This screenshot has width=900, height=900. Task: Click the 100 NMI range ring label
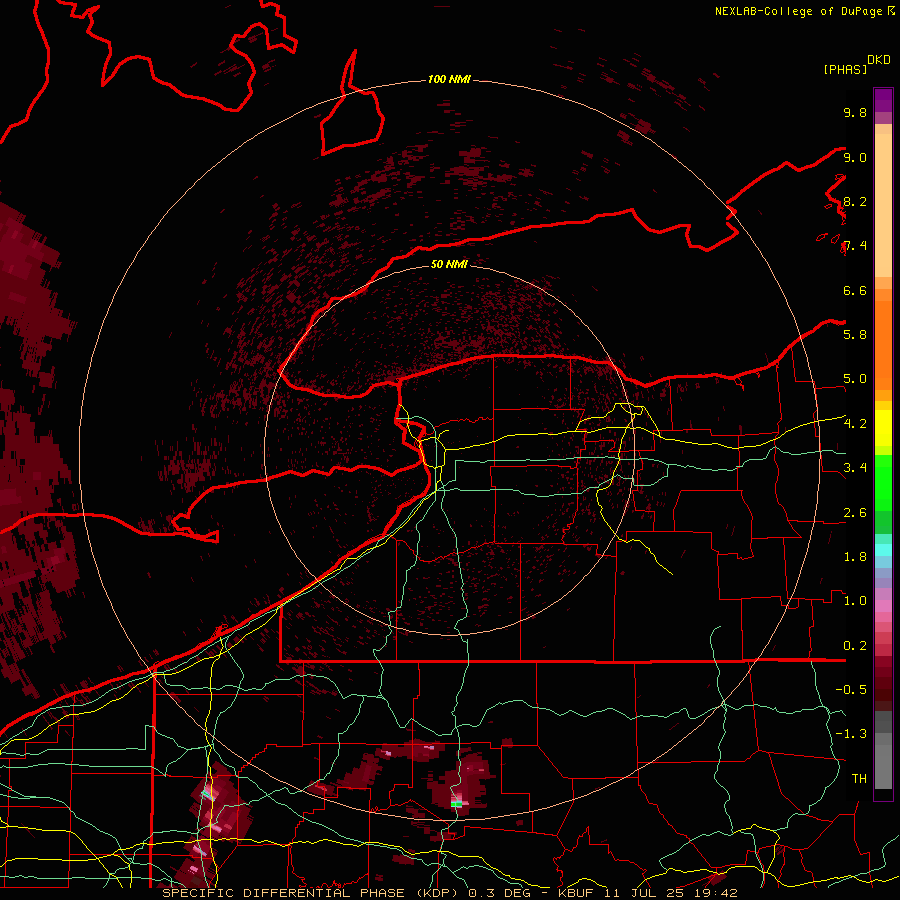(x=449, y=79)
